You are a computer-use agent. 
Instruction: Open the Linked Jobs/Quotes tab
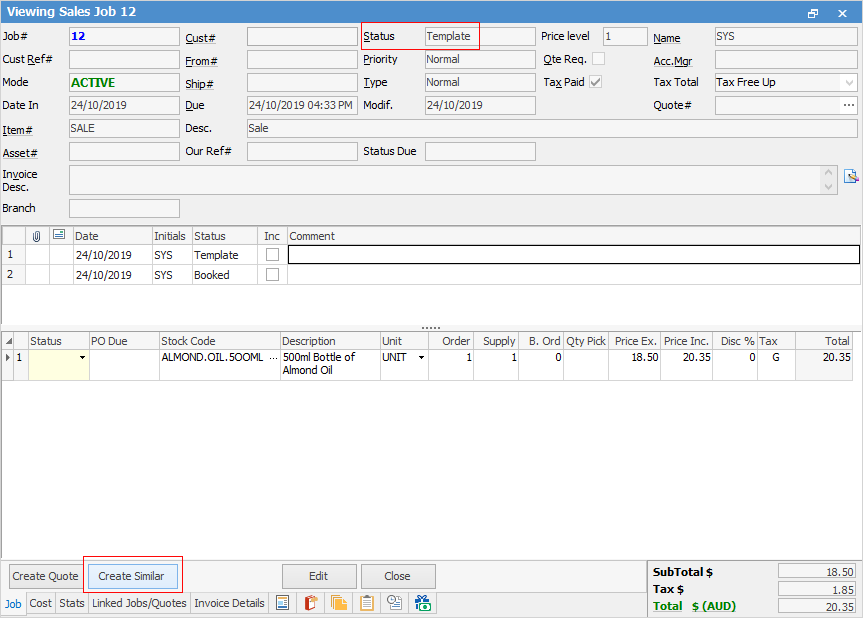pos(139,603)
